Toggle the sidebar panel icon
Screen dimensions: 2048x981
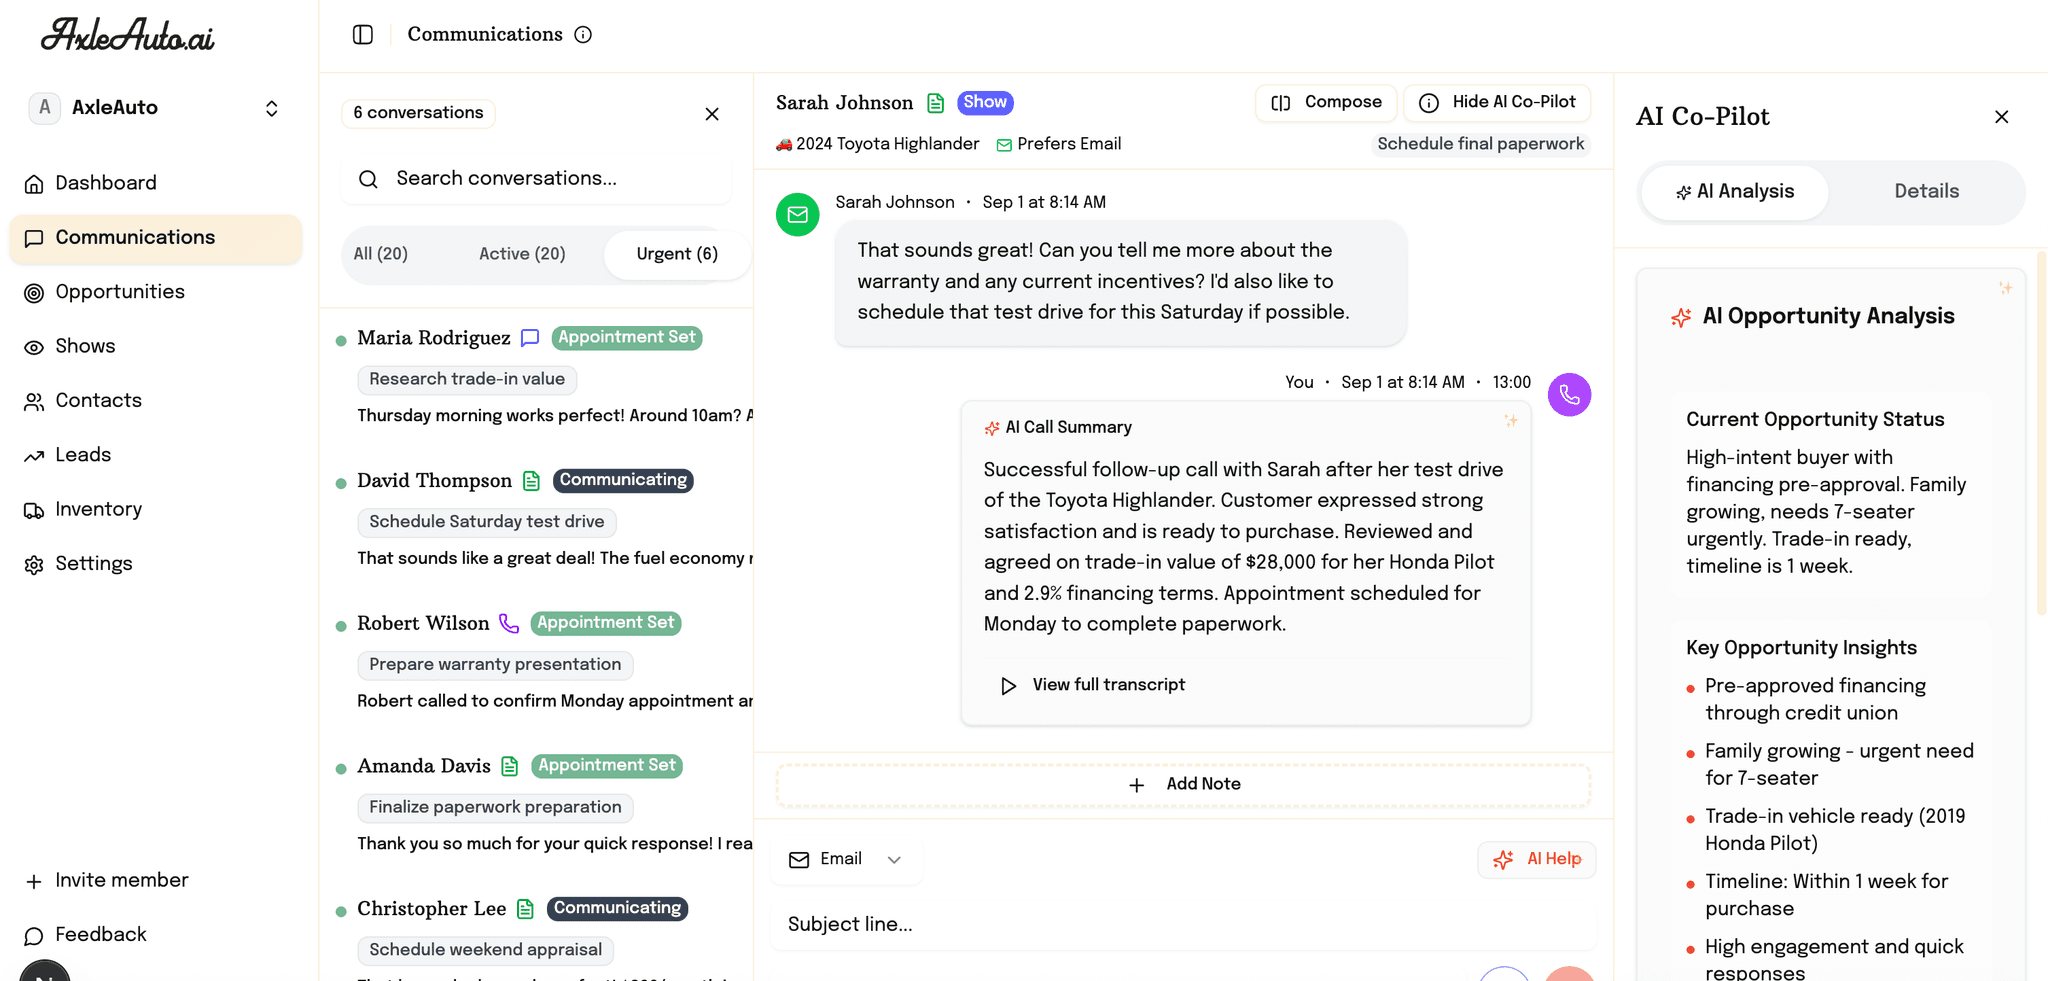[363, 35]
